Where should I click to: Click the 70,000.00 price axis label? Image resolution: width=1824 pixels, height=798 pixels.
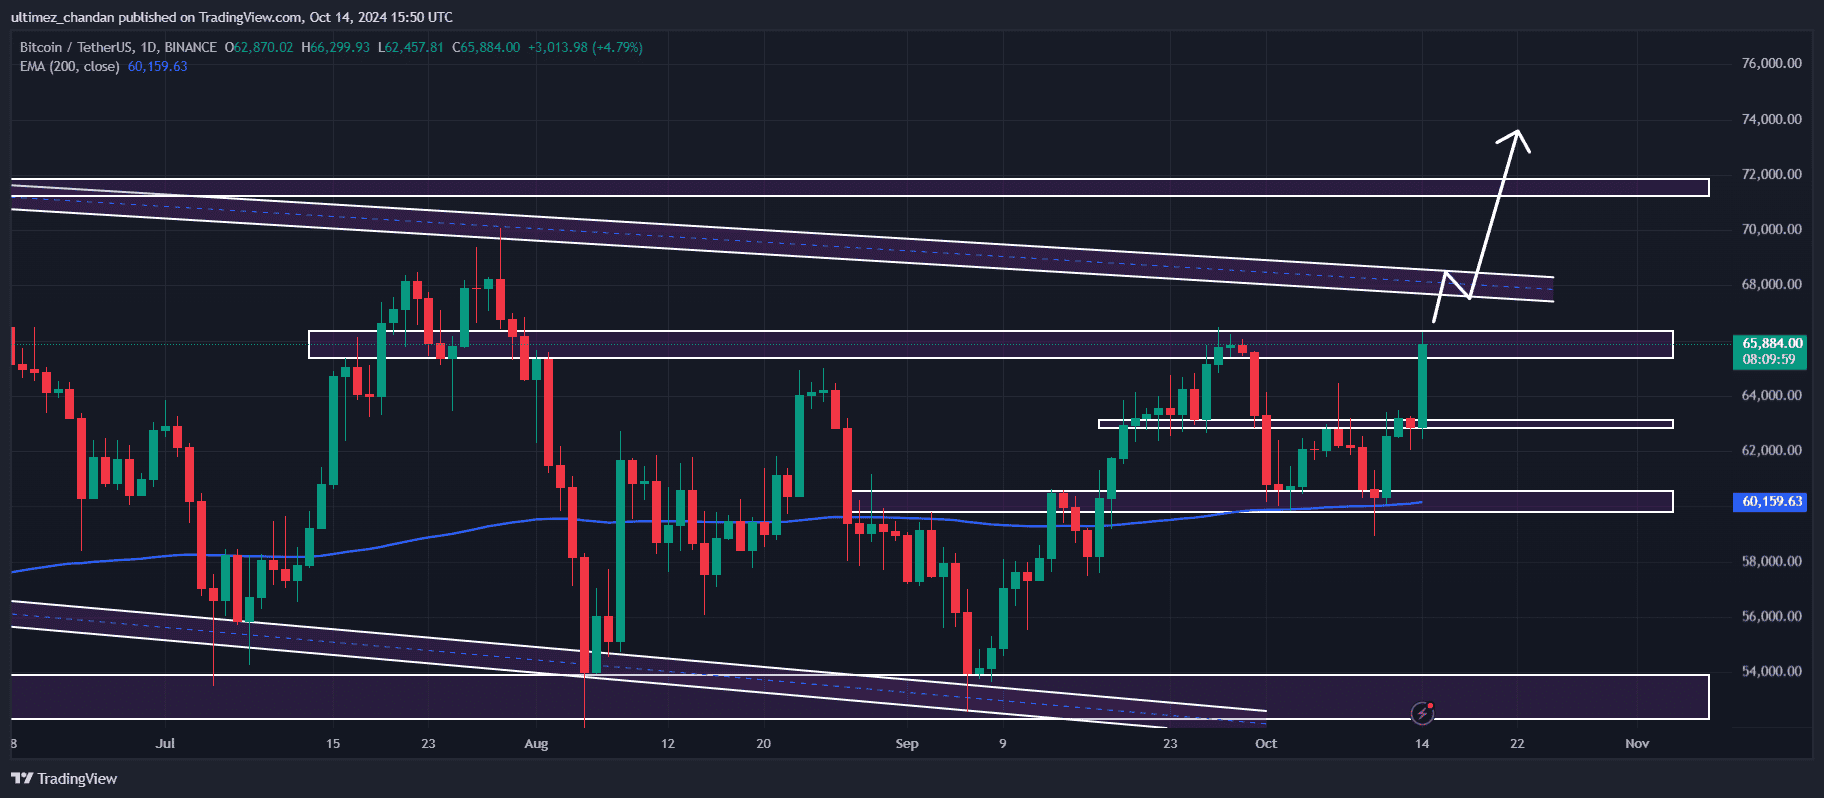click(x=1771, y=229)
